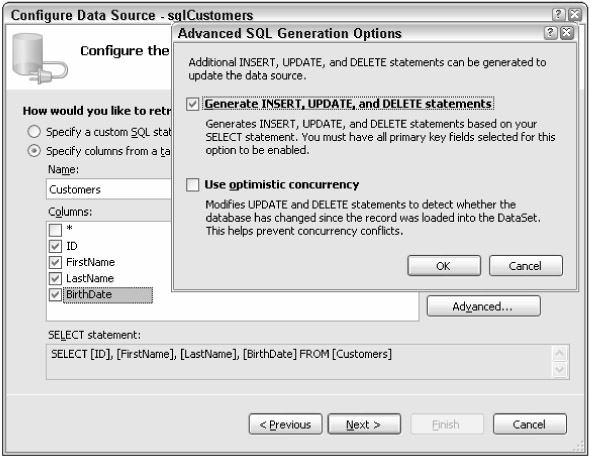Open the Customers table name dropdown
The image size is (591, 457).
pos(109,189)
